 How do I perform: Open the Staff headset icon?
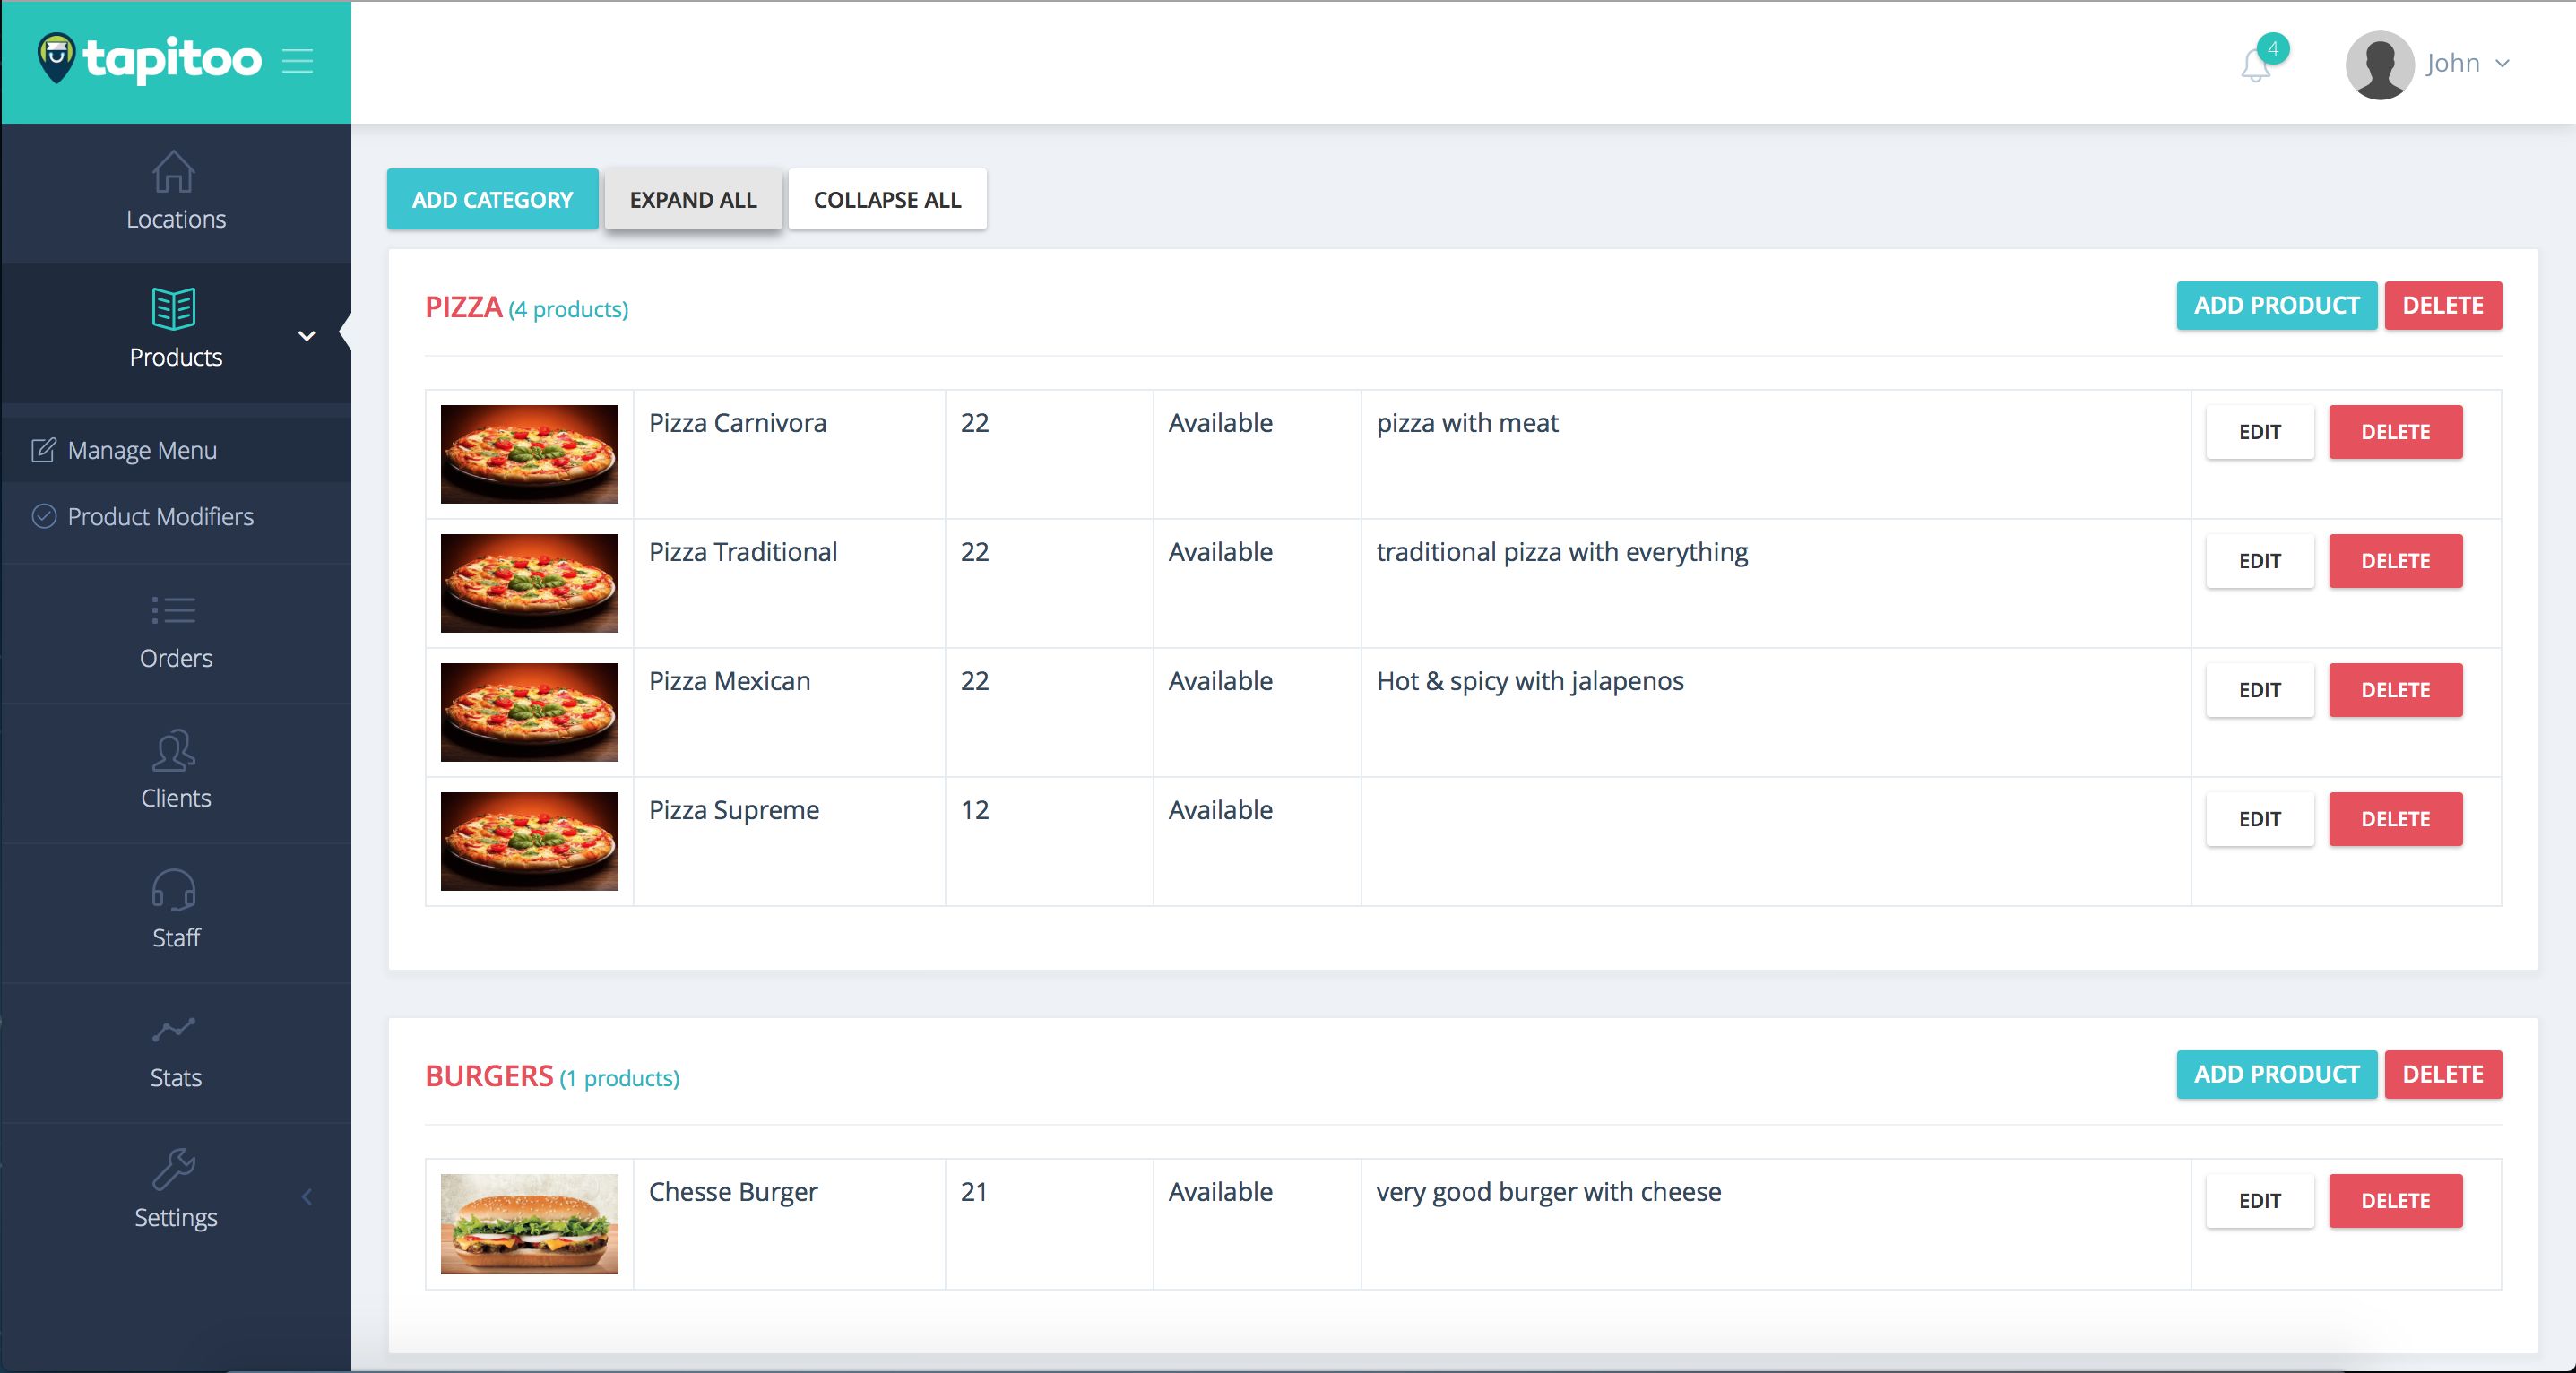tap(174, 890)
